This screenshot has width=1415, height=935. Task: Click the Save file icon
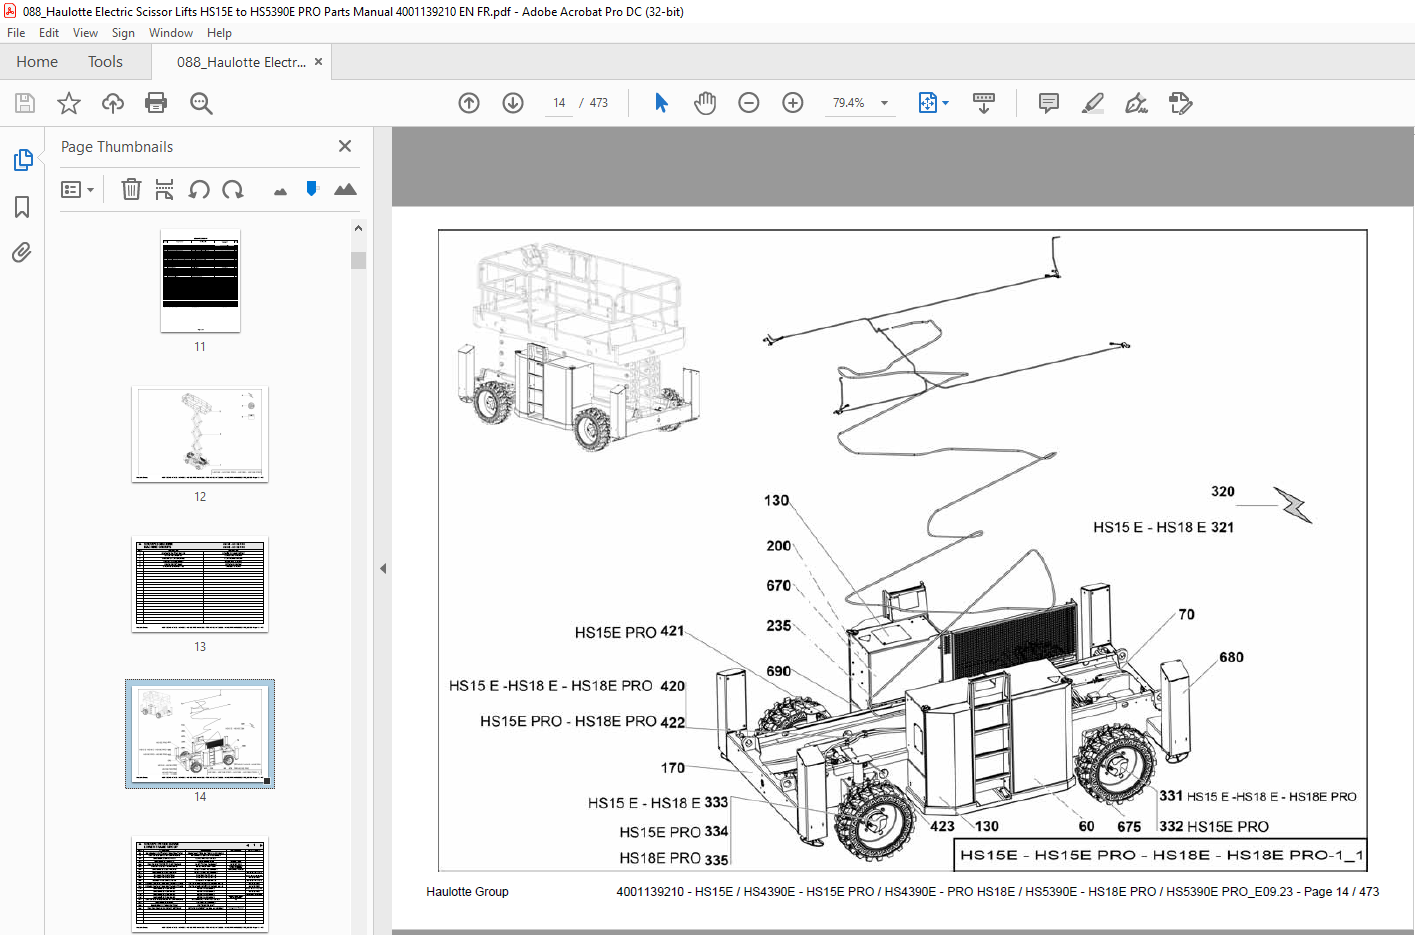click(x=25, y=103)
